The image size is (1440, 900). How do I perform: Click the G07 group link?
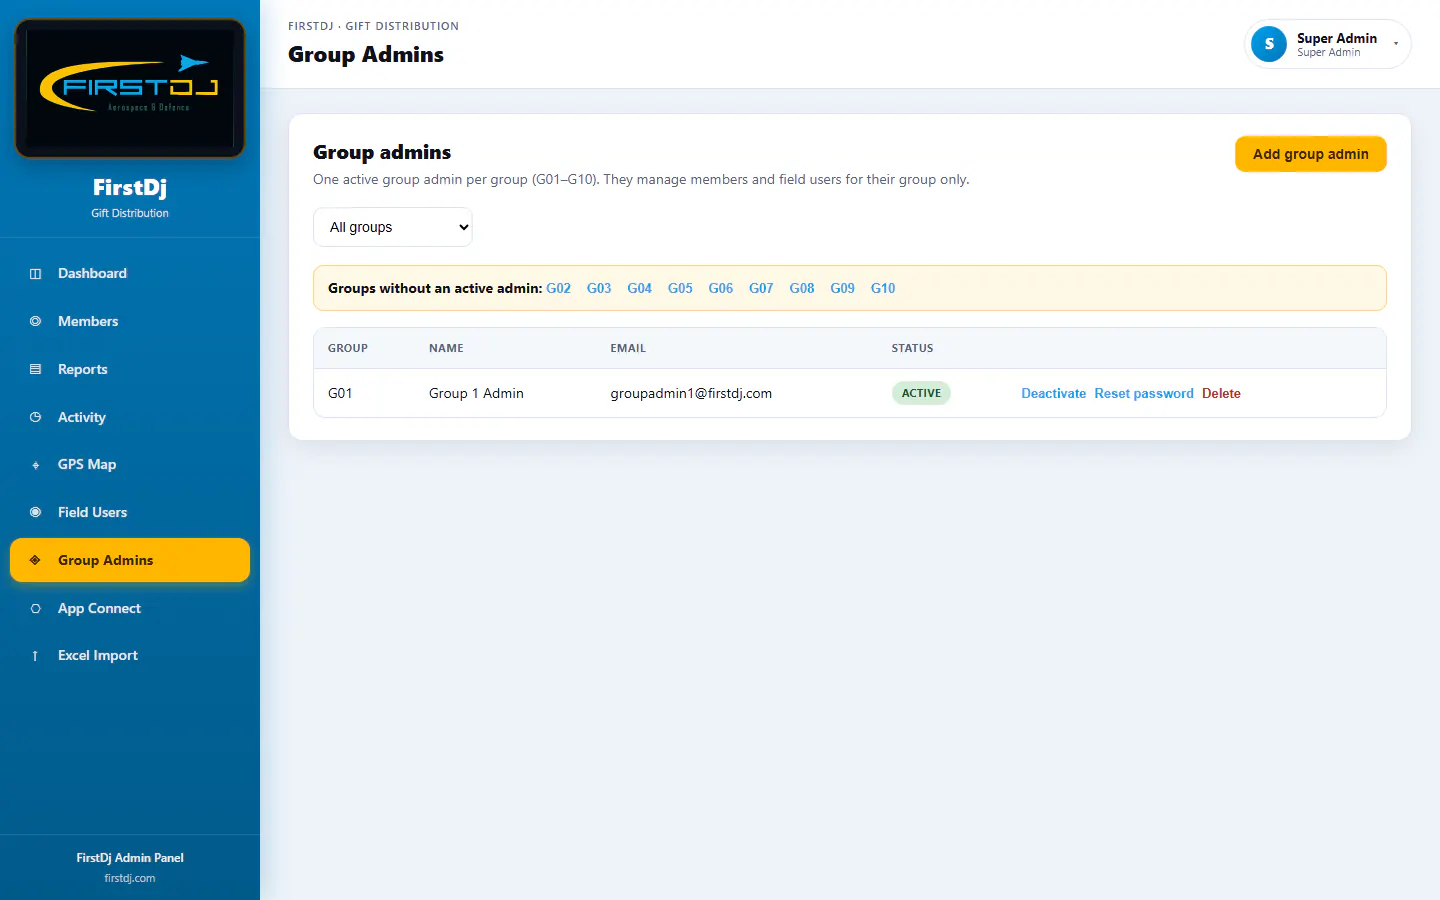point(761,288)
